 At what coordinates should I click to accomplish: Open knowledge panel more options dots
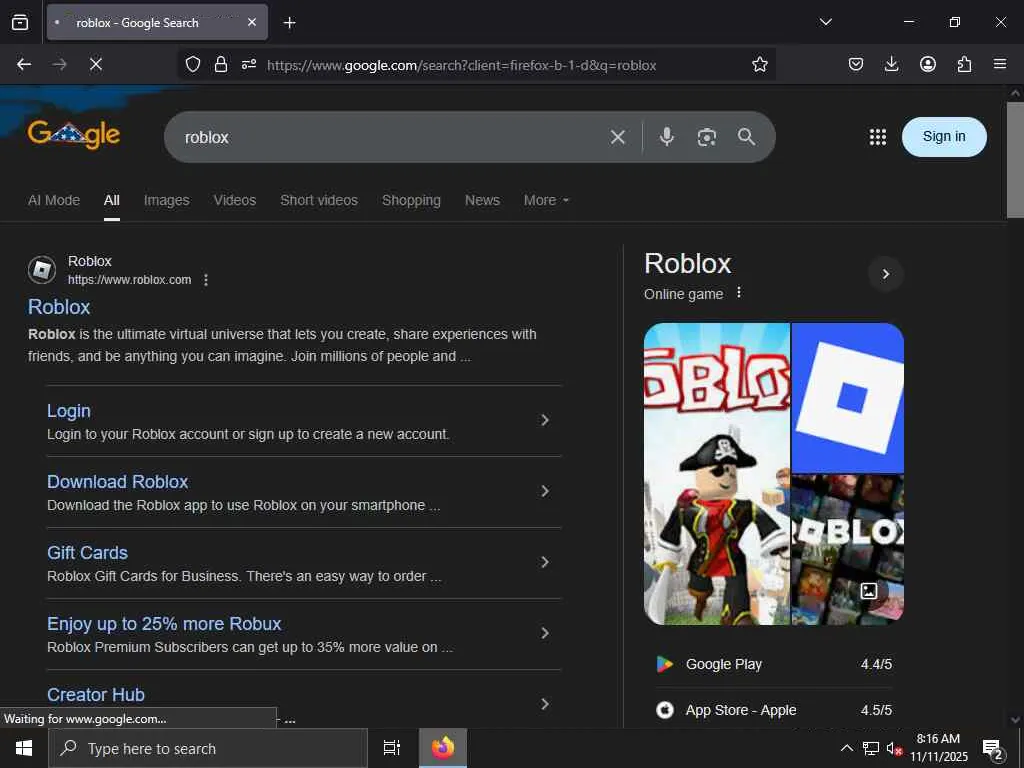(x=739, y=293)
